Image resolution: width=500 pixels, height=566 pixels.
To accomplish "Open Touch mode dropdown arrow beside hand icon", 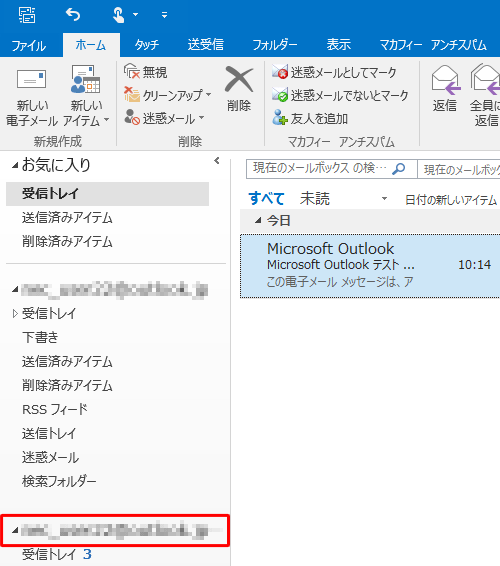I will (x=135, y=15).
